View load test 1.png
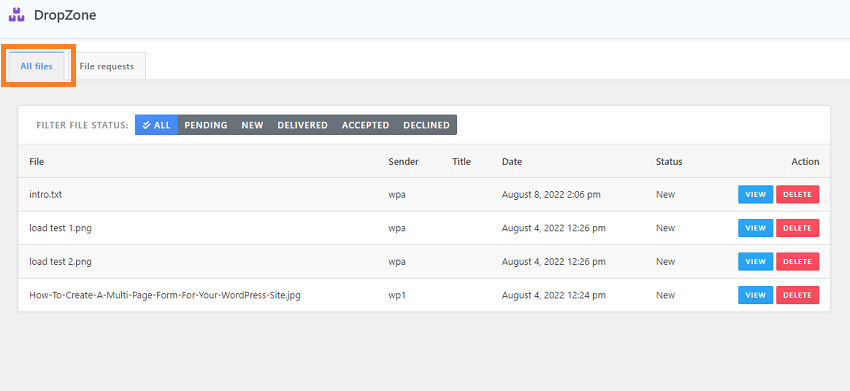The width and height of the screenshot is (850, 391). [755, 228]
